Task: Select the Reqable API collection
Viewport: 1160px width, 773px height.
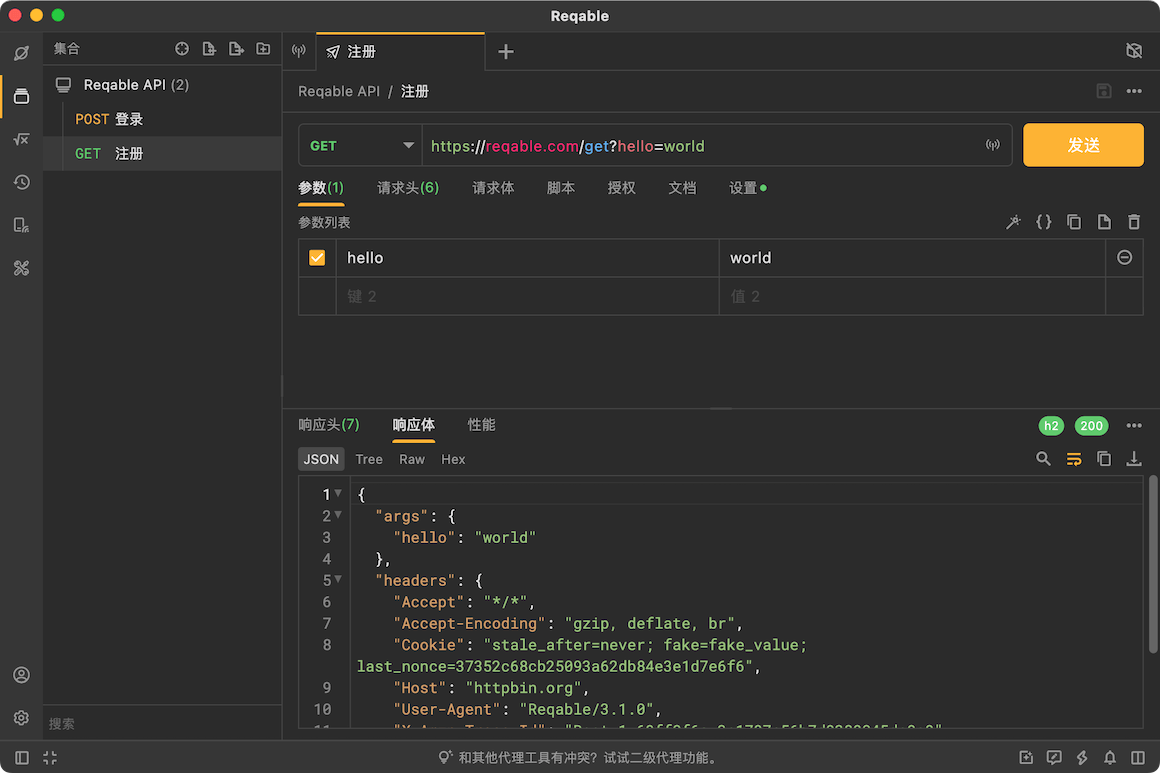Action: pos(163,85)
